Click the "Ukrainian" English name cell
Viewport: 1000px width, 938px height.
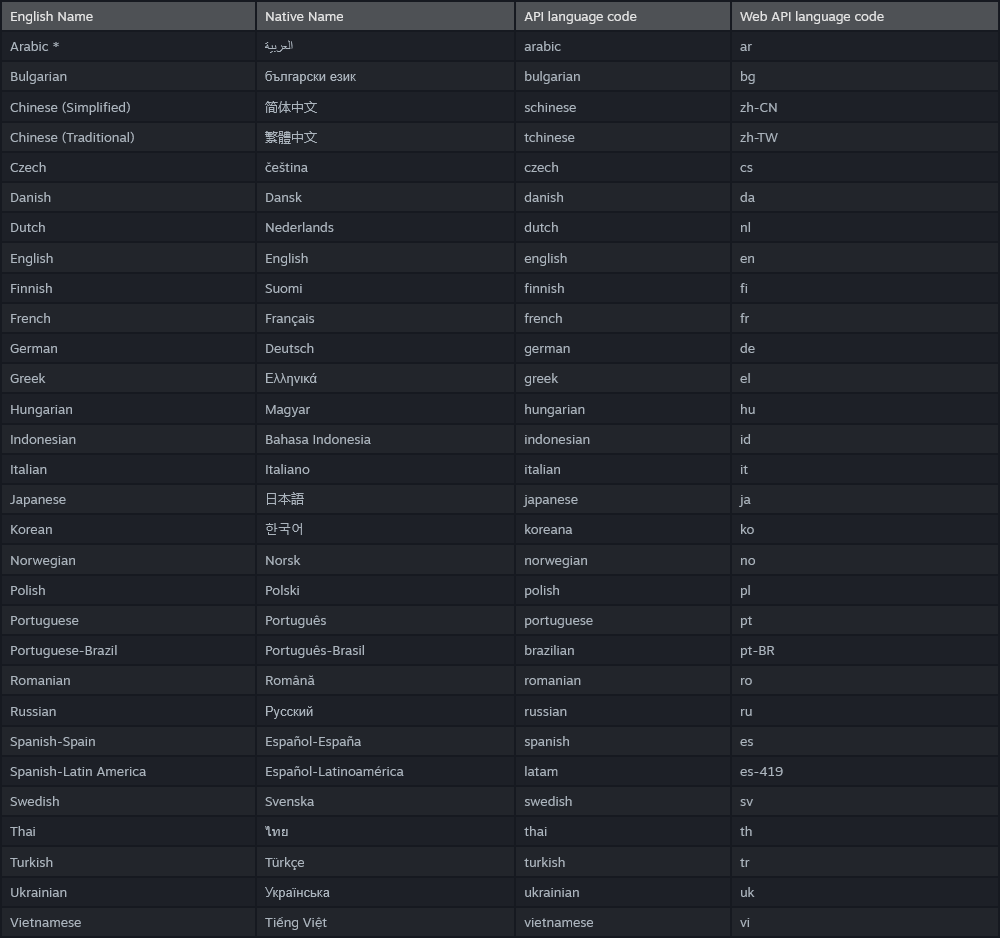128,893
